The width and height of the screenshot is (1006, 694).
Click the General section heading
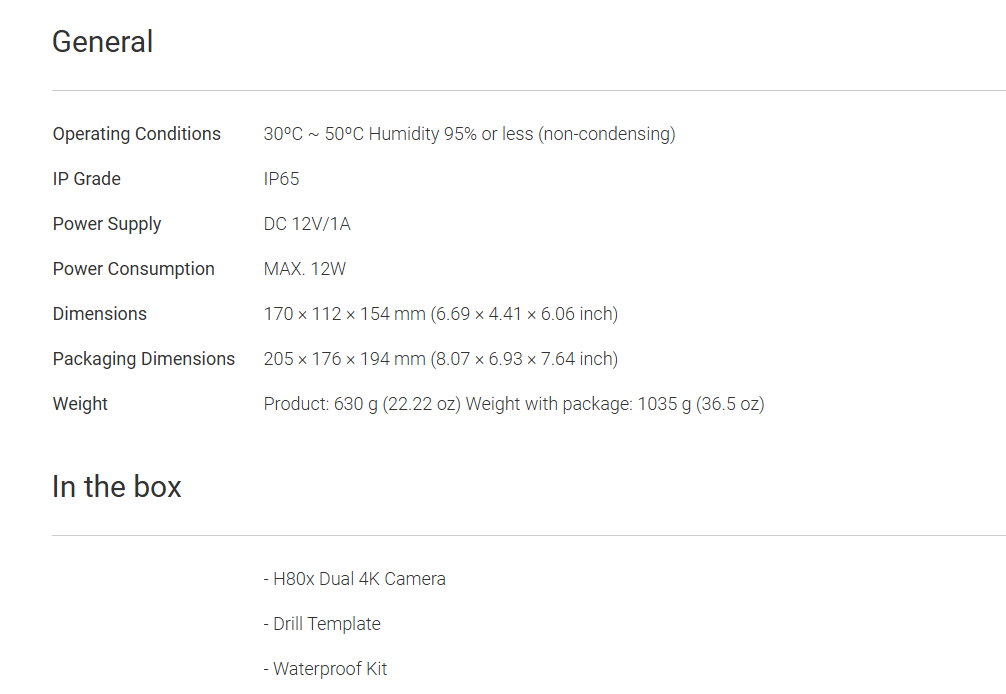102,42
